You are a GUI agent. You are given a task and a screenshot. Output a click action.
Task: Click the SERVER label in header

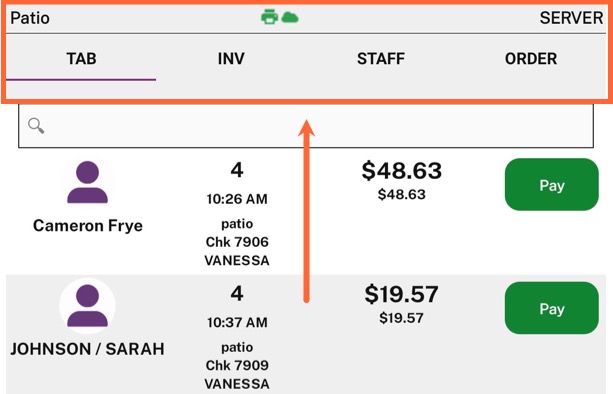(571, 18)
